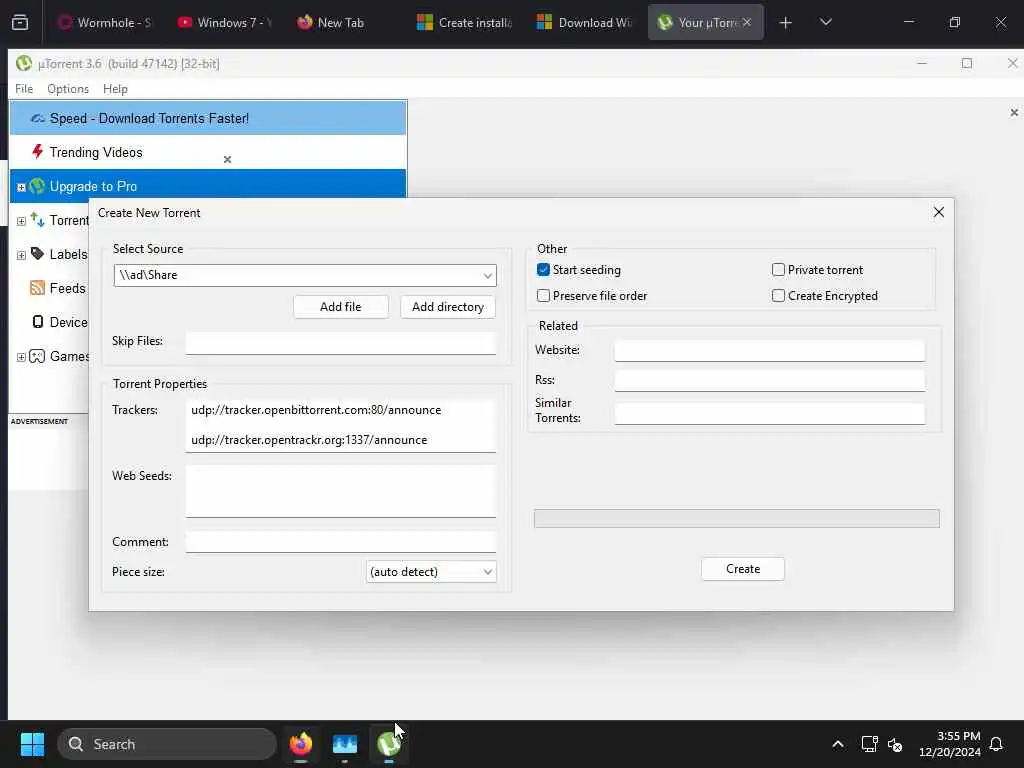Click the Web Seeds text area
Viewport: 1024px width, 768px height.
(340, 491)
